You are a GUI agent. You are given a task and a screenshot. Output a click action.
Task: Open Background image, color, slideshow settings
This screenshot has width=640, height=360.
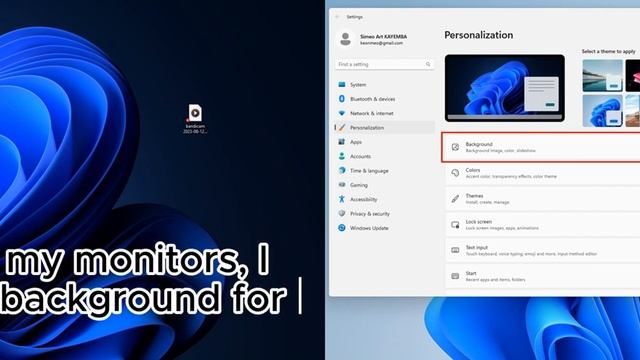[x=541, y=147]
